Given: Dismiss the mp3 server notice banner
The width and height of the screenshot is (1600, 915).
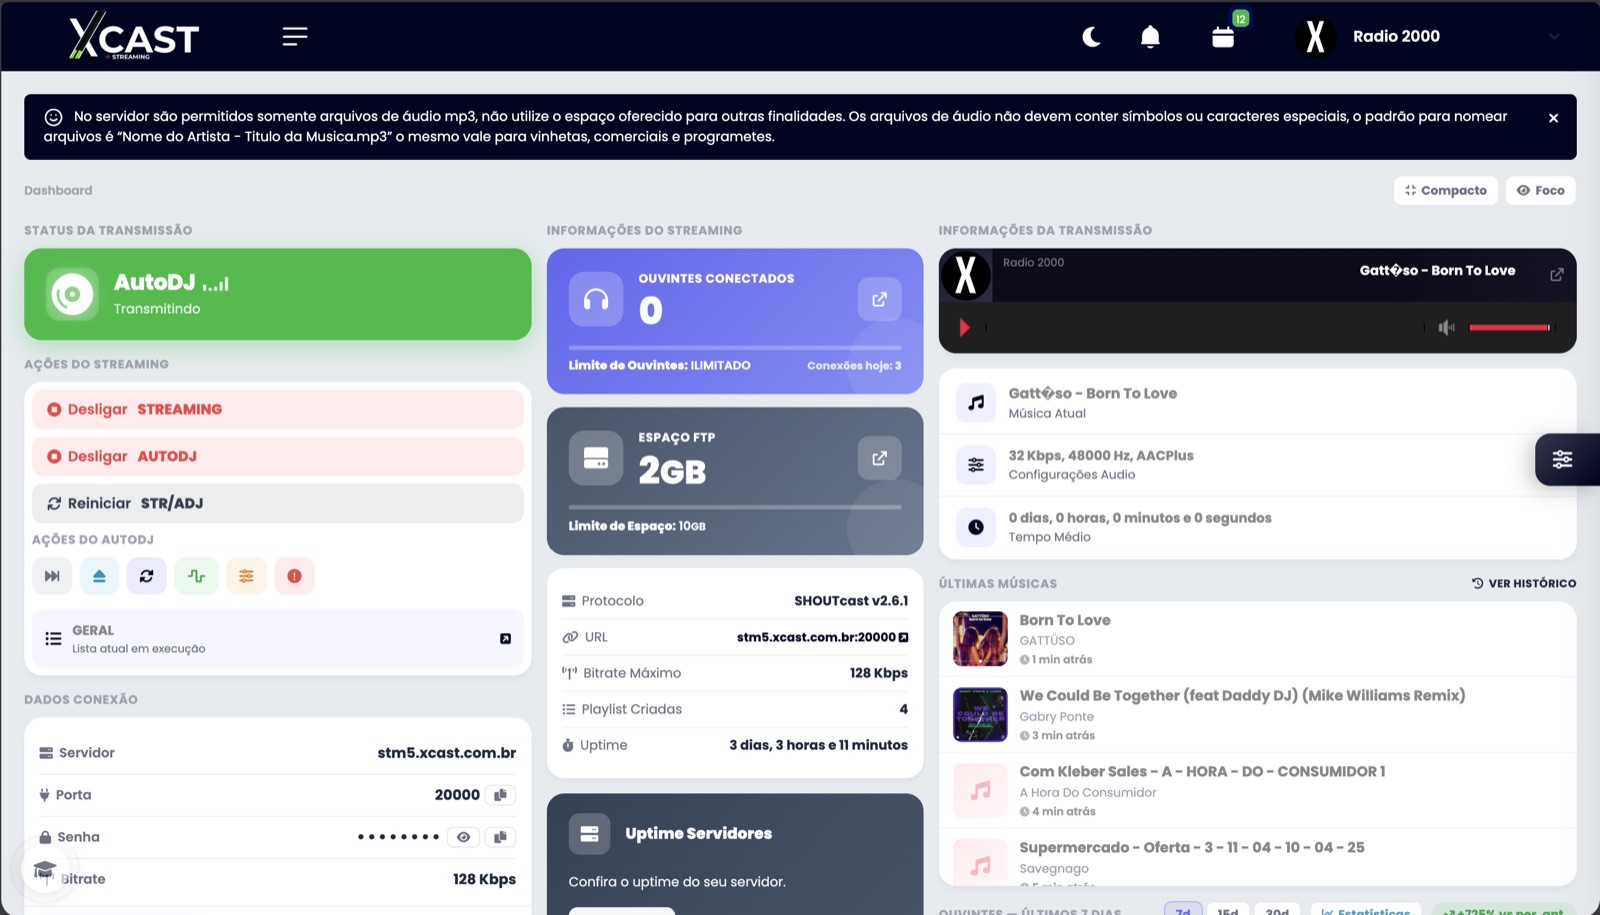Looking at the screenshot, I should tap(1553, 118).
